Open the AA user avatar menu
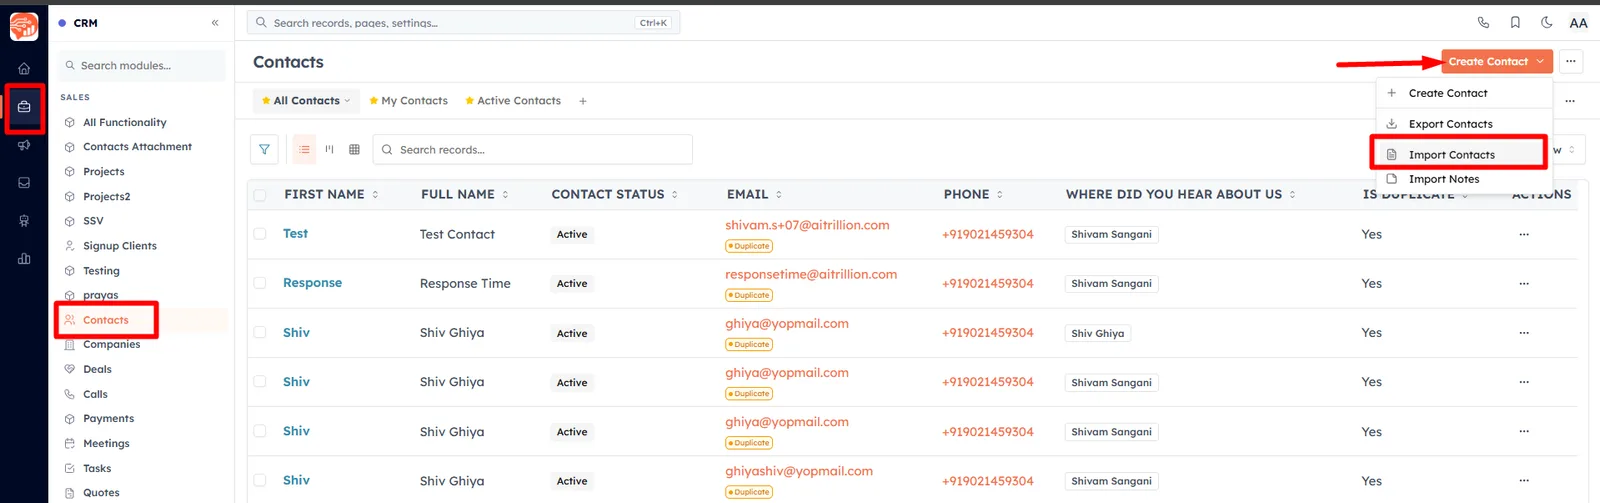The width and height of the screenshot is (1600, 503). coord(1578,23)
